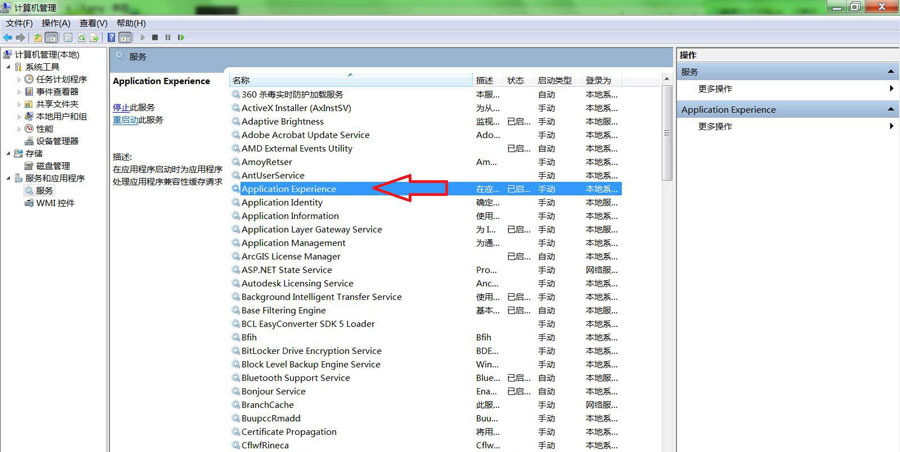Toggle the show/hide action pane icon
Viewport: 900px width, 452px height.
pos(126,37)
